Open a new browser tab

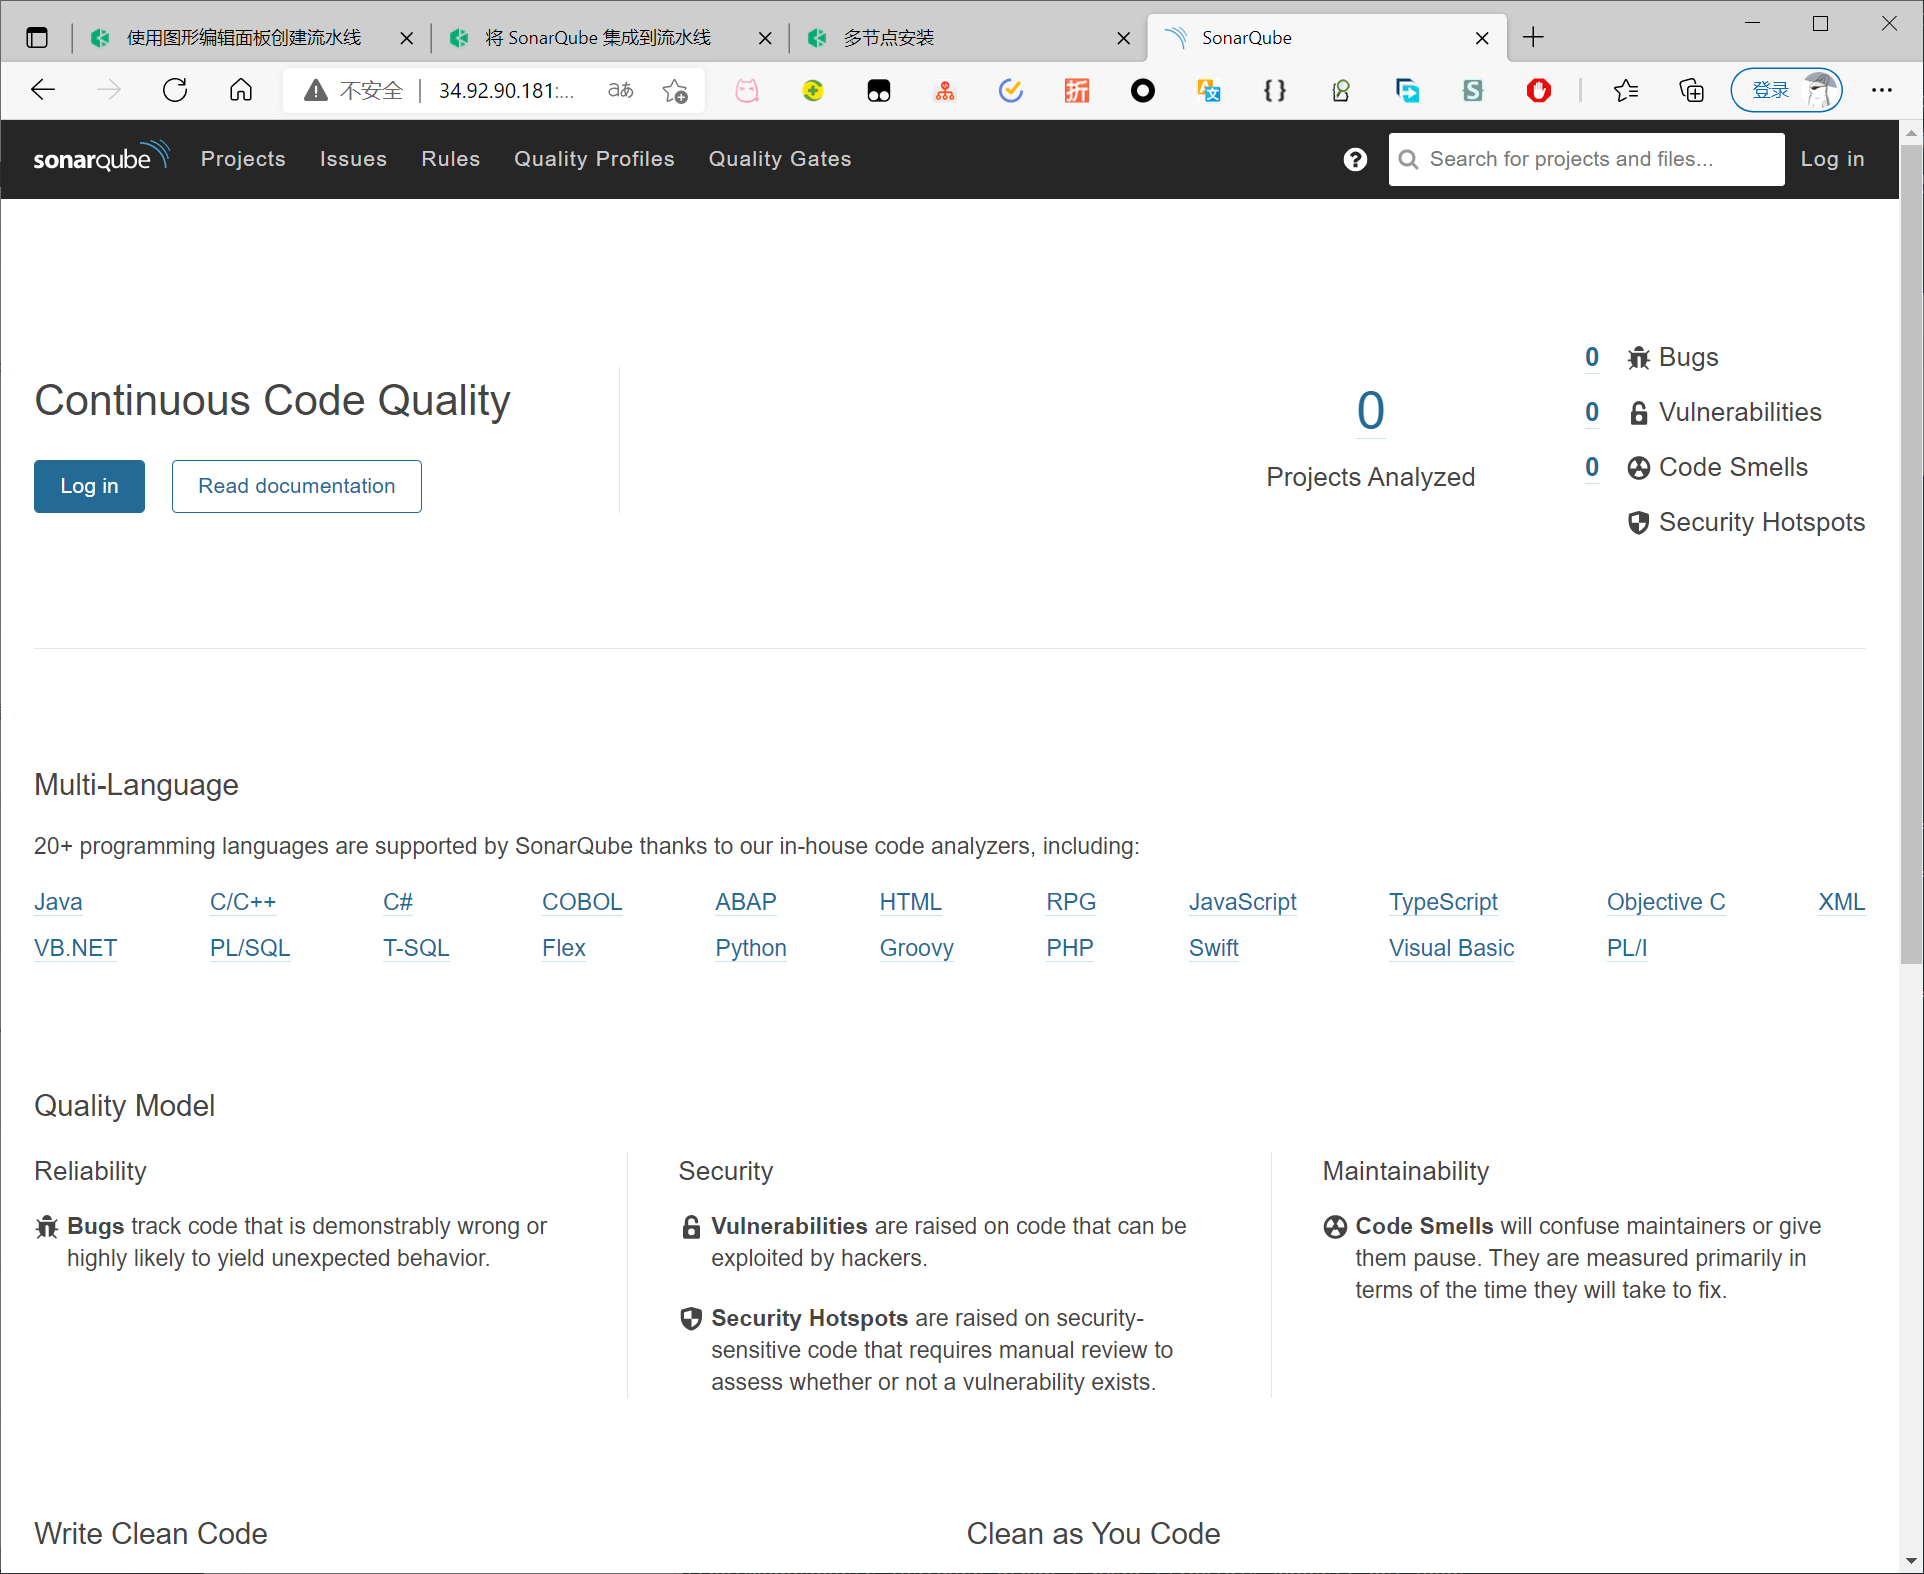pos(1533,38)
